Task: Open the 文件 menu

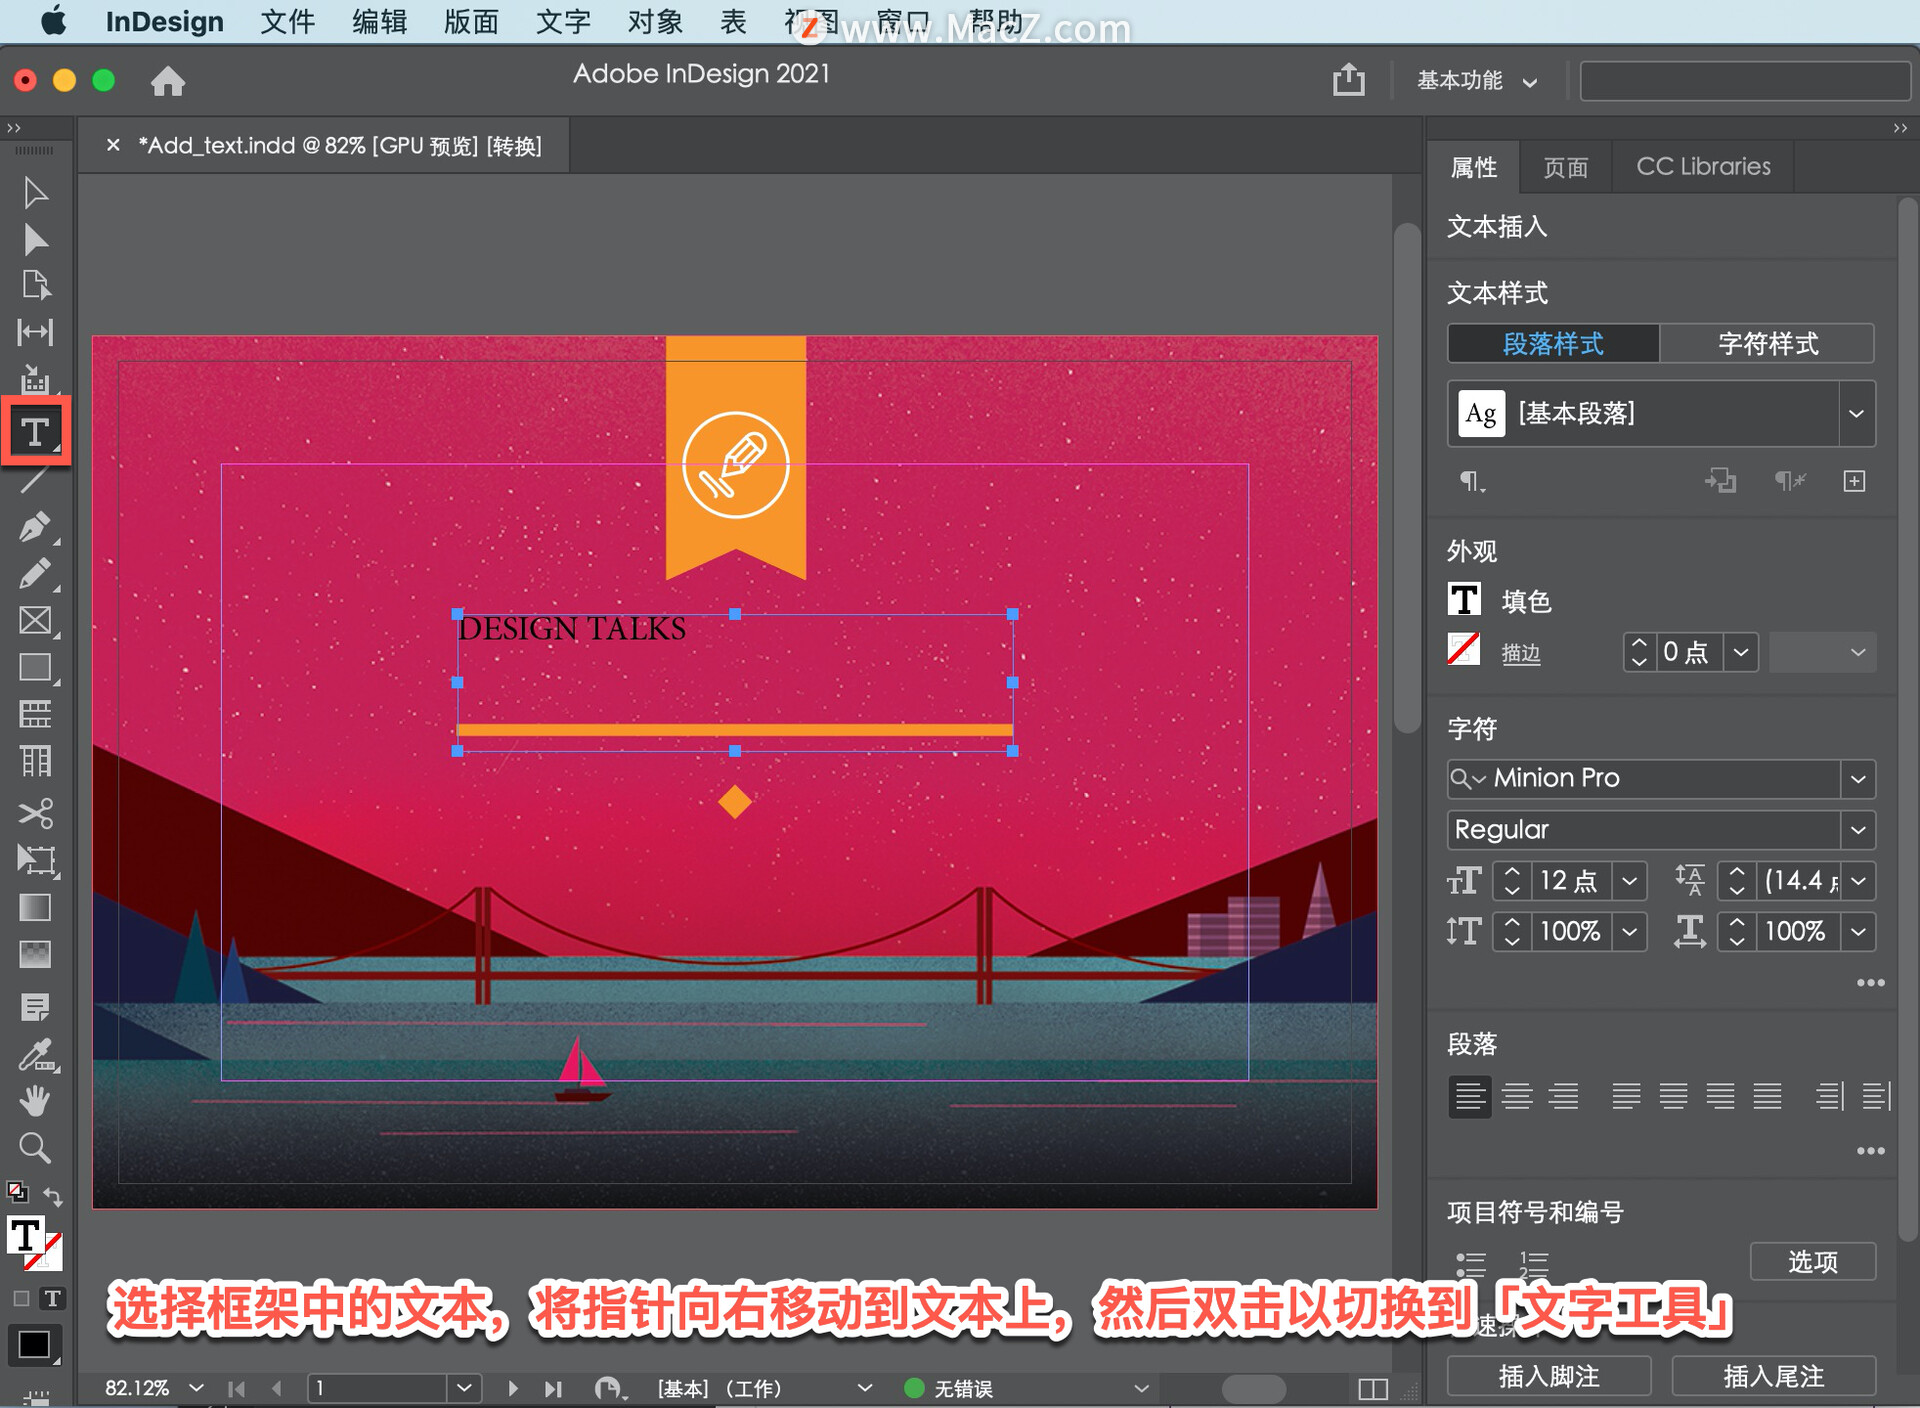Action: (287, 22)
